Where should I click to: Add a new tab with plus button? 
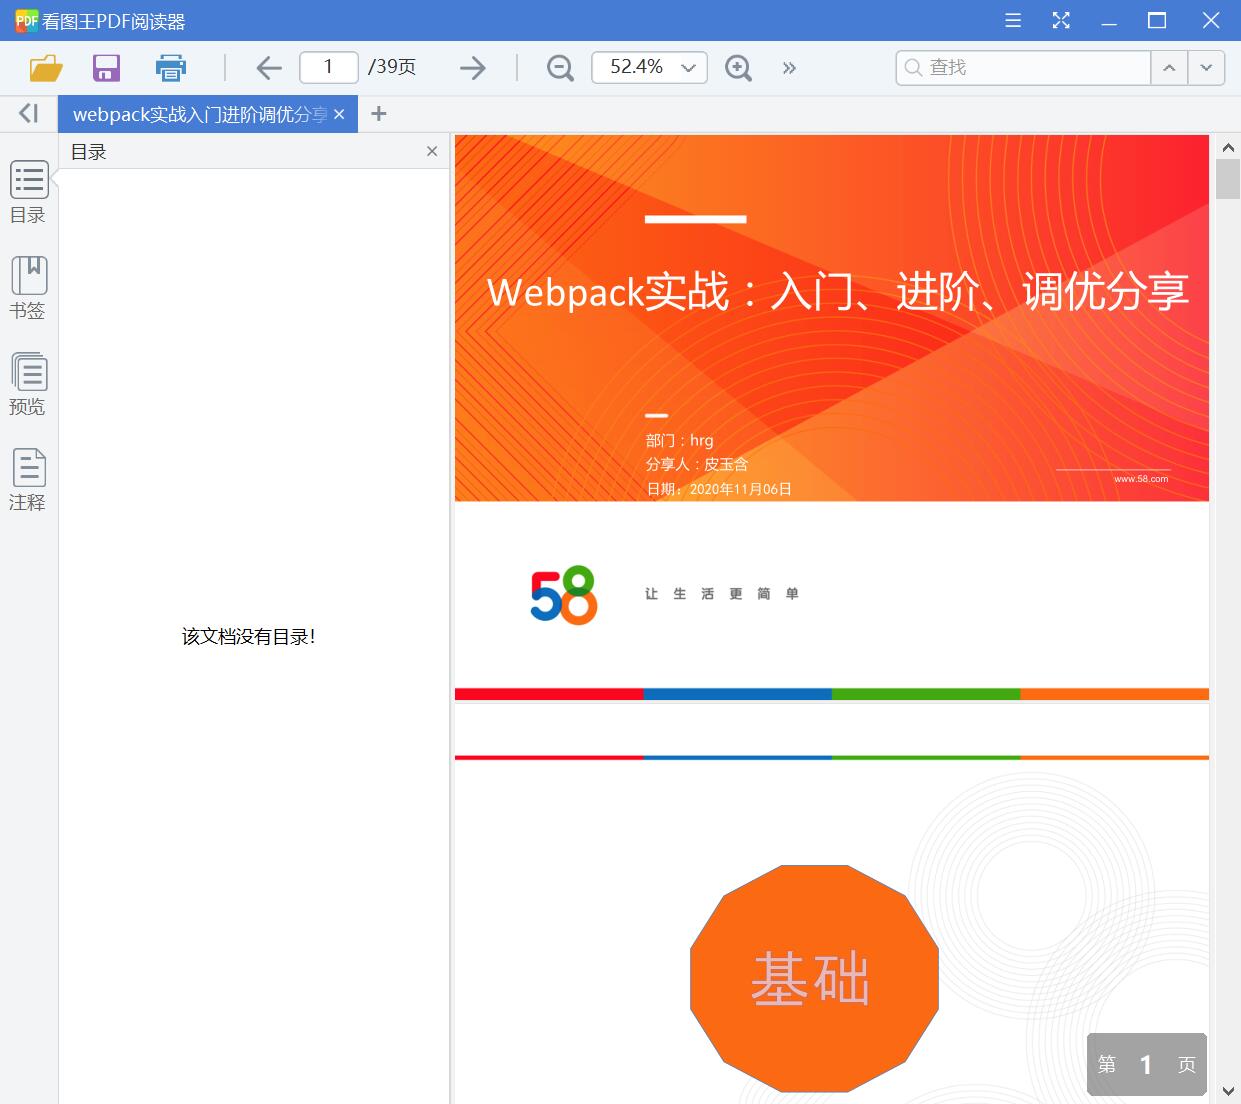[x=378, y=114]
